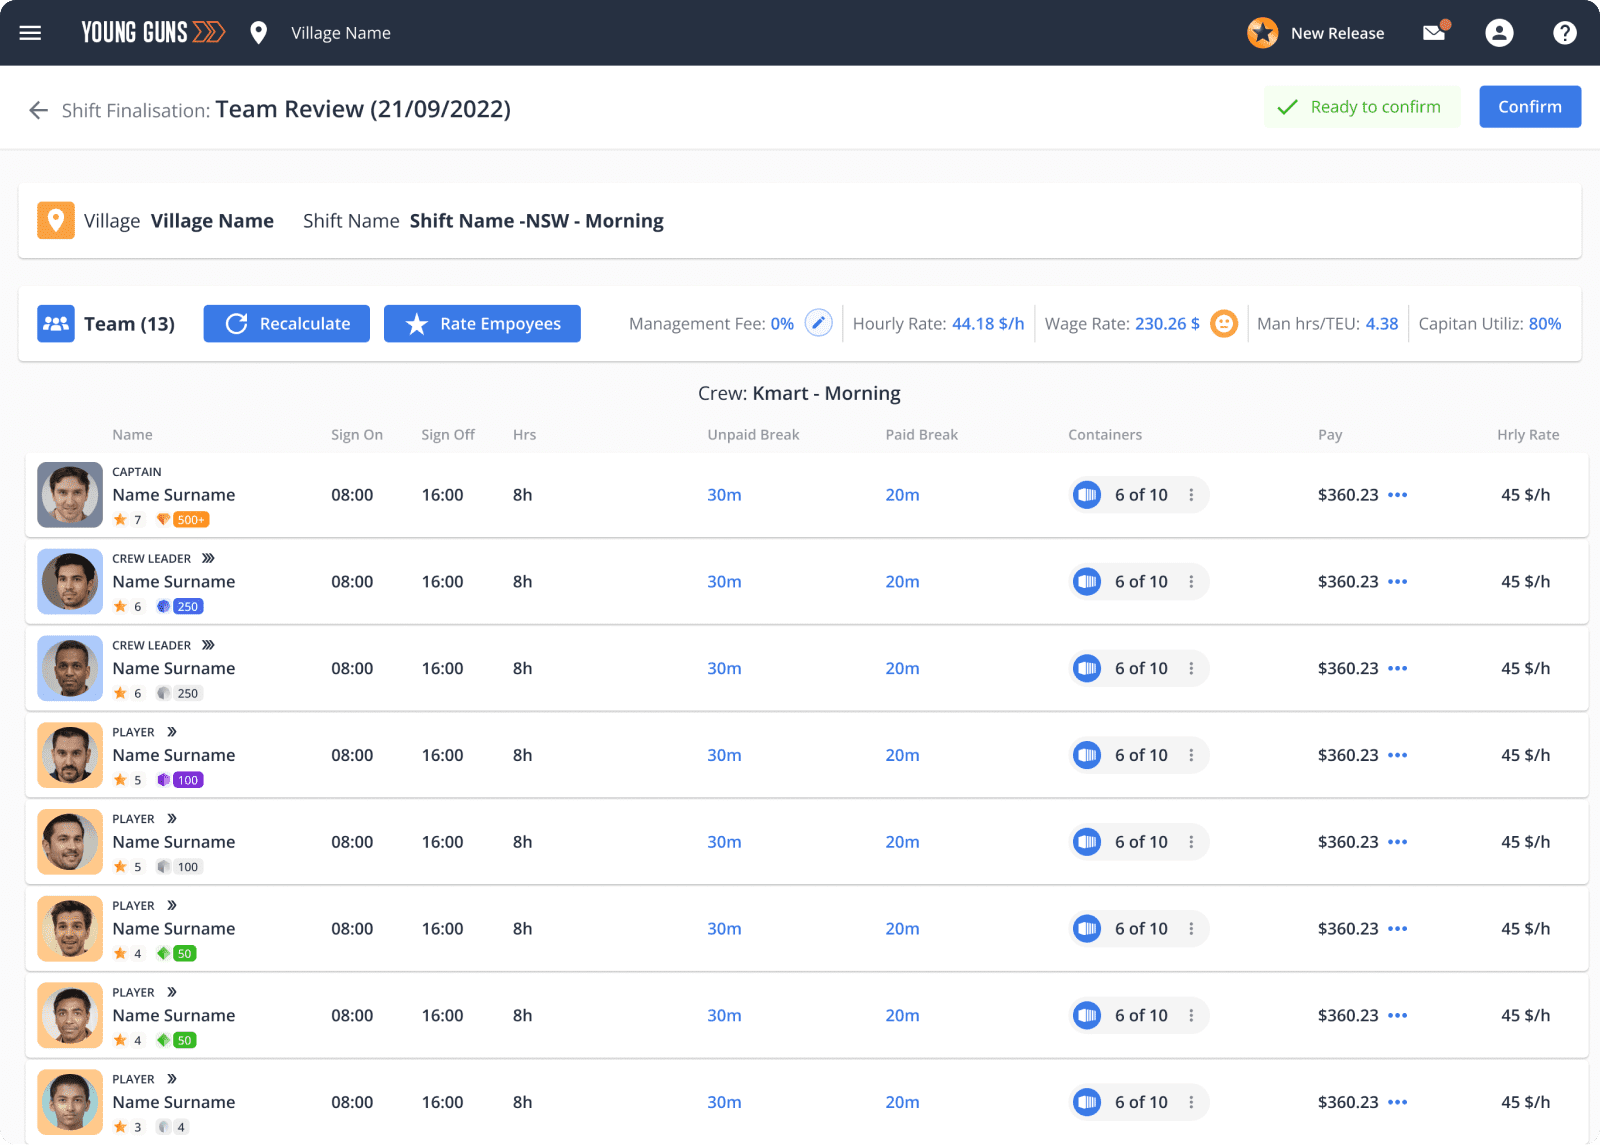
Task: Click the Ready to confirm status
Action: click(x=1362, y=107)
